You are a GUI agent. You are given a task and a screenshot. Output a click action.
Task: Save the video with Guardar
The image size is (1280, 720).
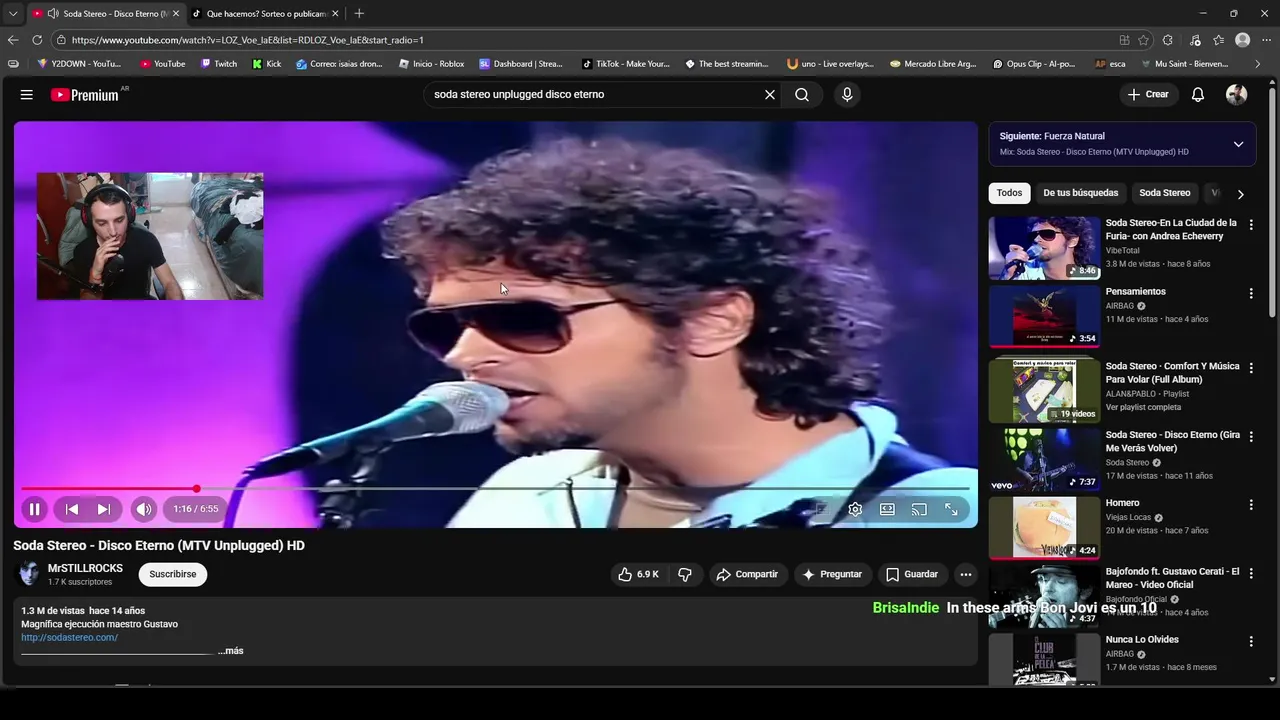[912, 574]
